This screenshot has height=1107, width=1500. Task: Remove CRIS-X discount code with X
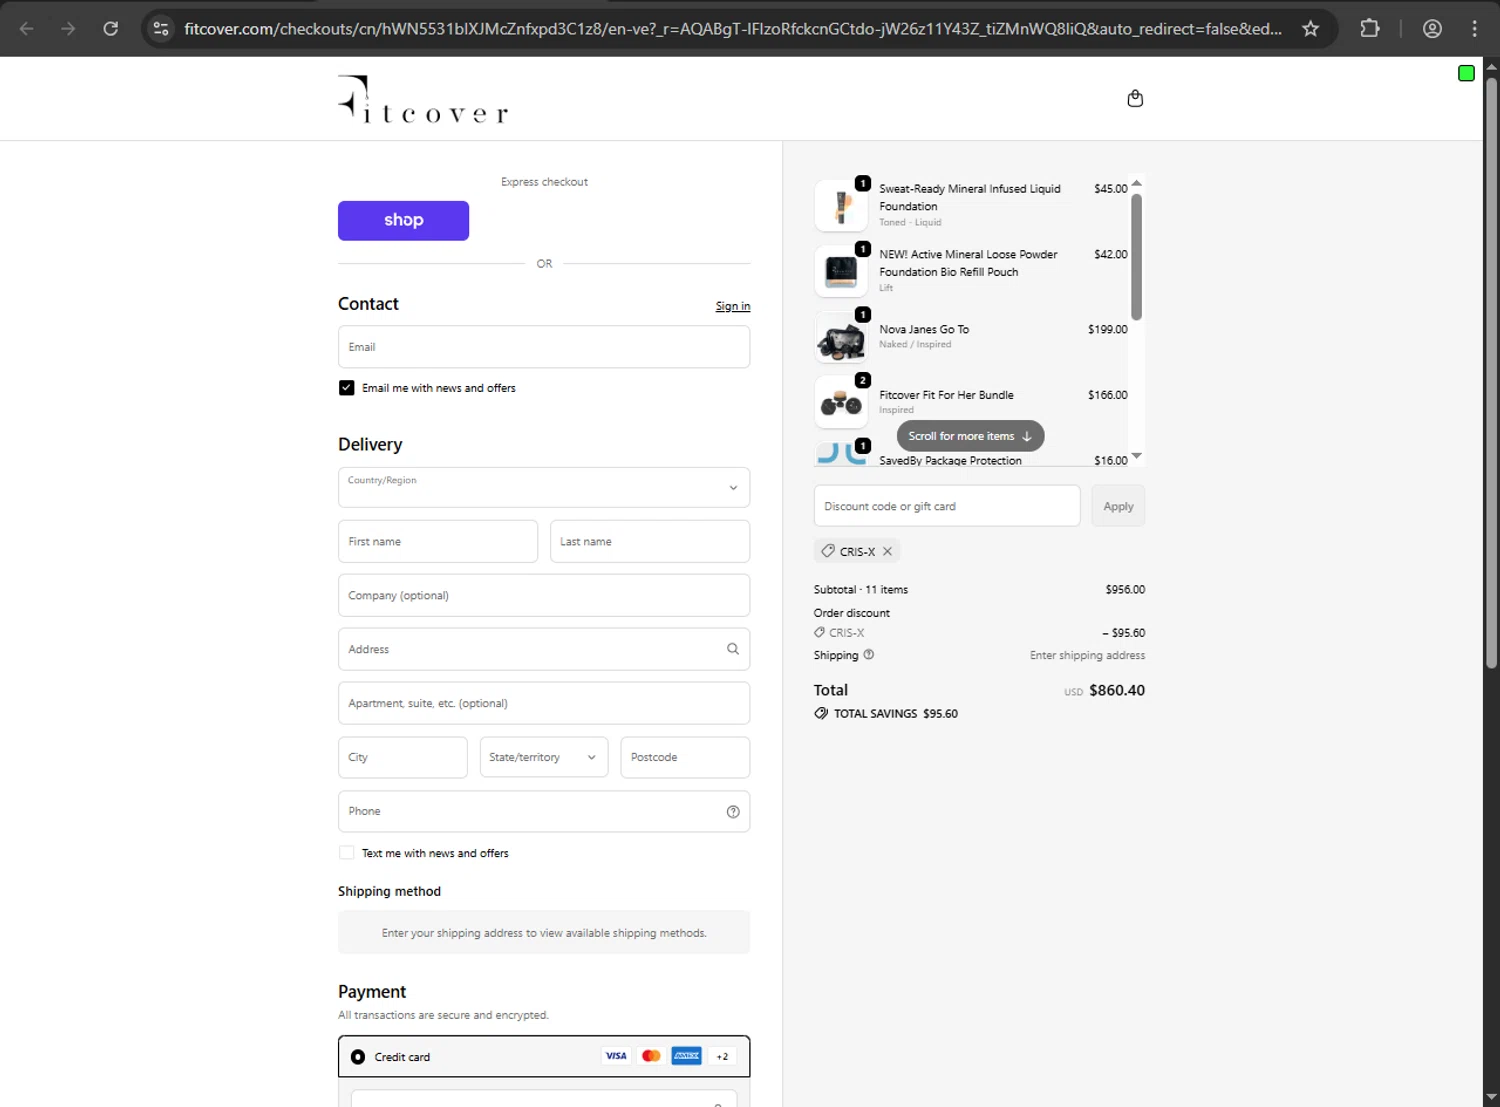[x=887, y=551]
